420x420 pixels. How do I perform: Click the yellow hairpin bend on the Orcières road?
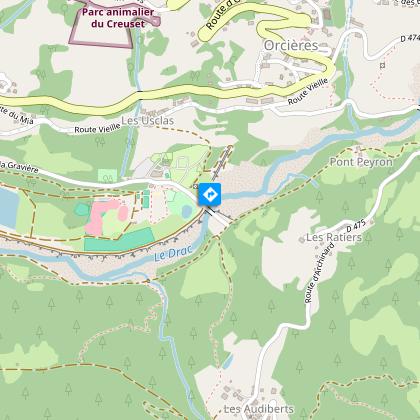click(263, 30)
